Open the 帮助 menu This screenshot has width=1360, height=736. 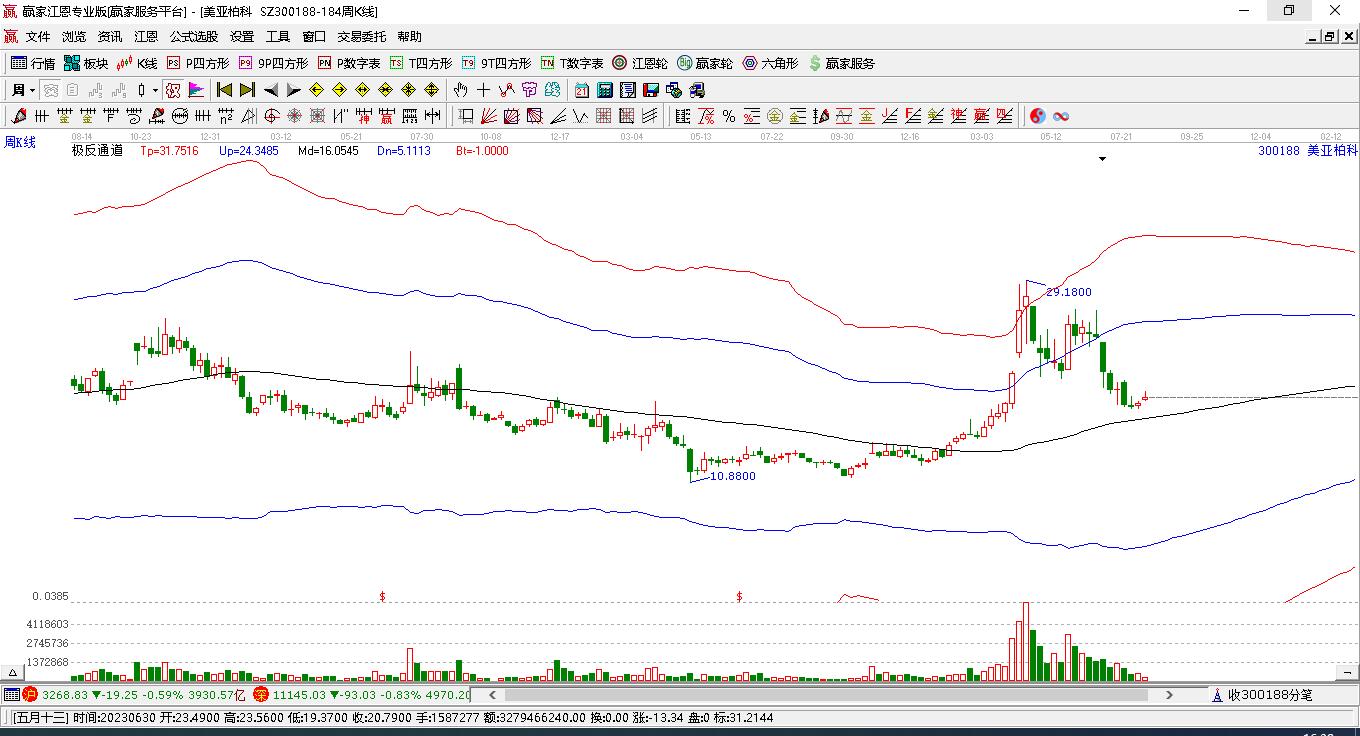tap(410, 37)
